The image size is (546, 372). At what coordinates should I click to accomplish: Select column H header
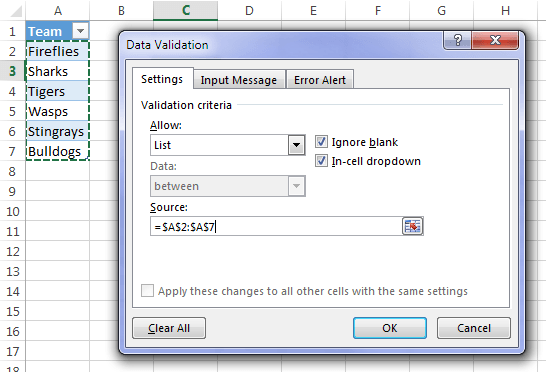coord(506,10)
